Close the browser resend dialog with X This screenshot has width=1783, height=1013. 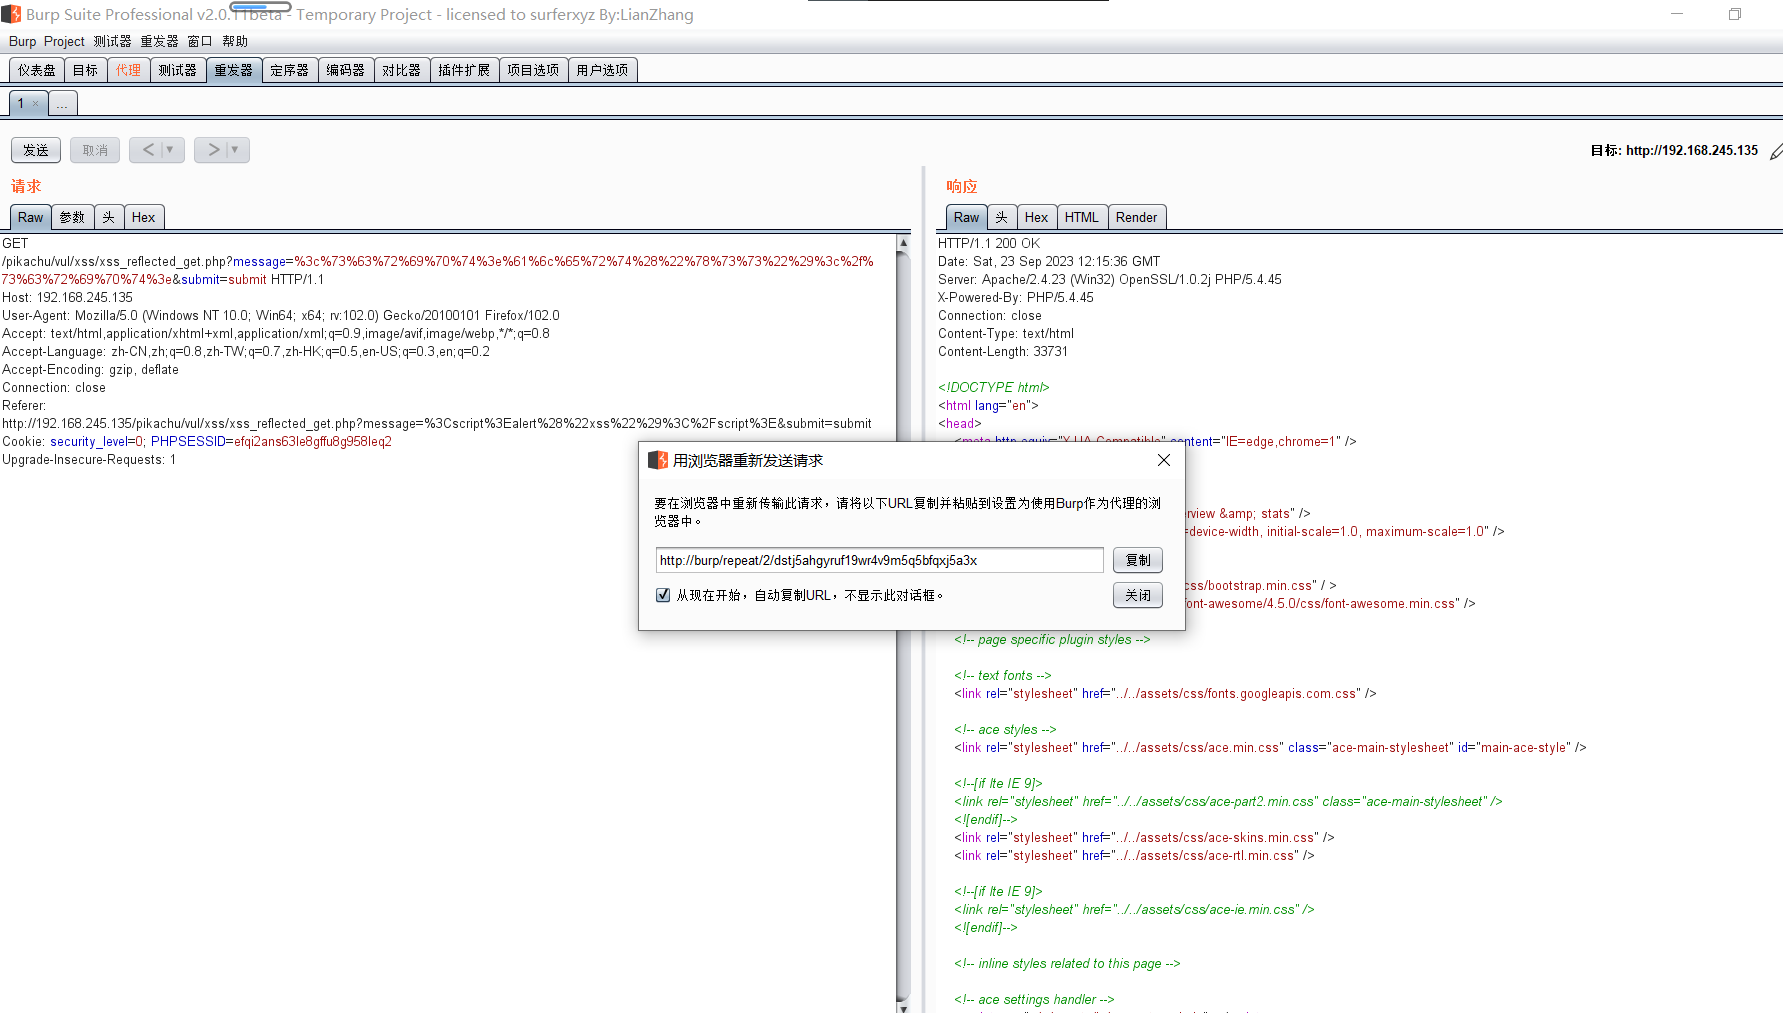click(1164, 460)
